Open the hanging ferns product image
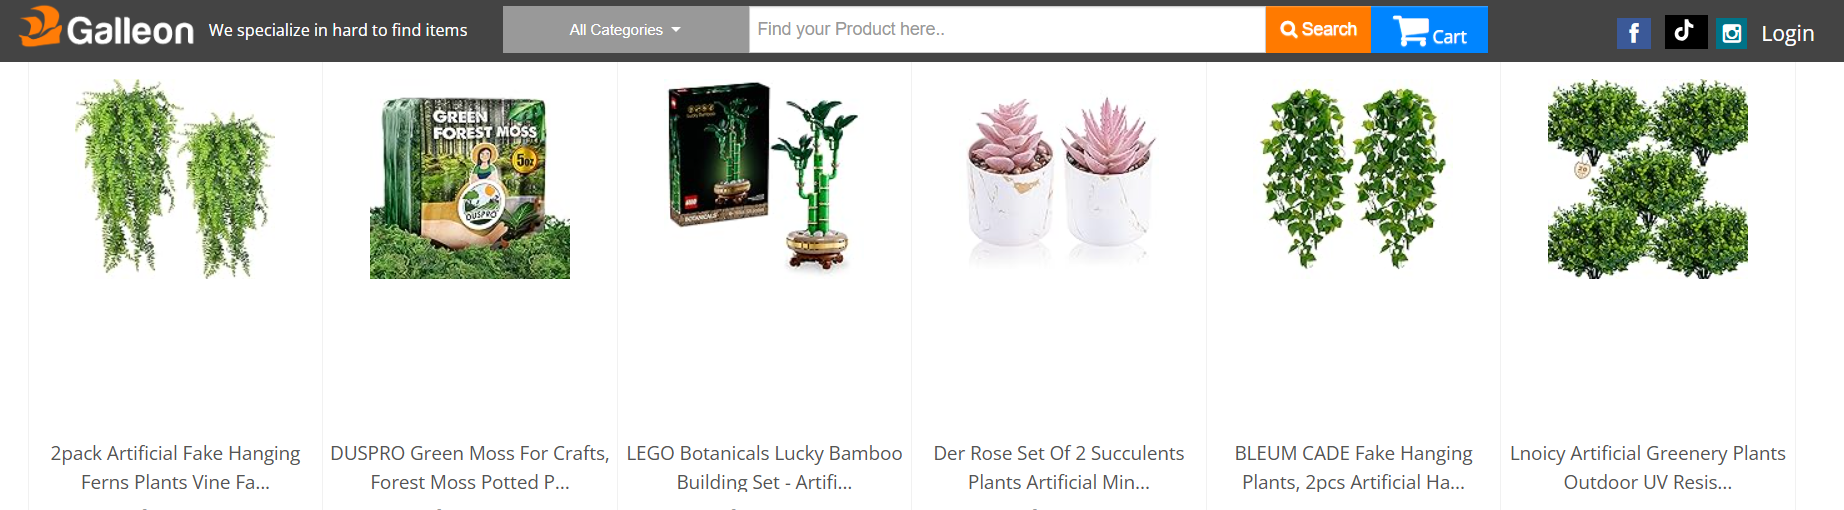 [x=175, y=179]
